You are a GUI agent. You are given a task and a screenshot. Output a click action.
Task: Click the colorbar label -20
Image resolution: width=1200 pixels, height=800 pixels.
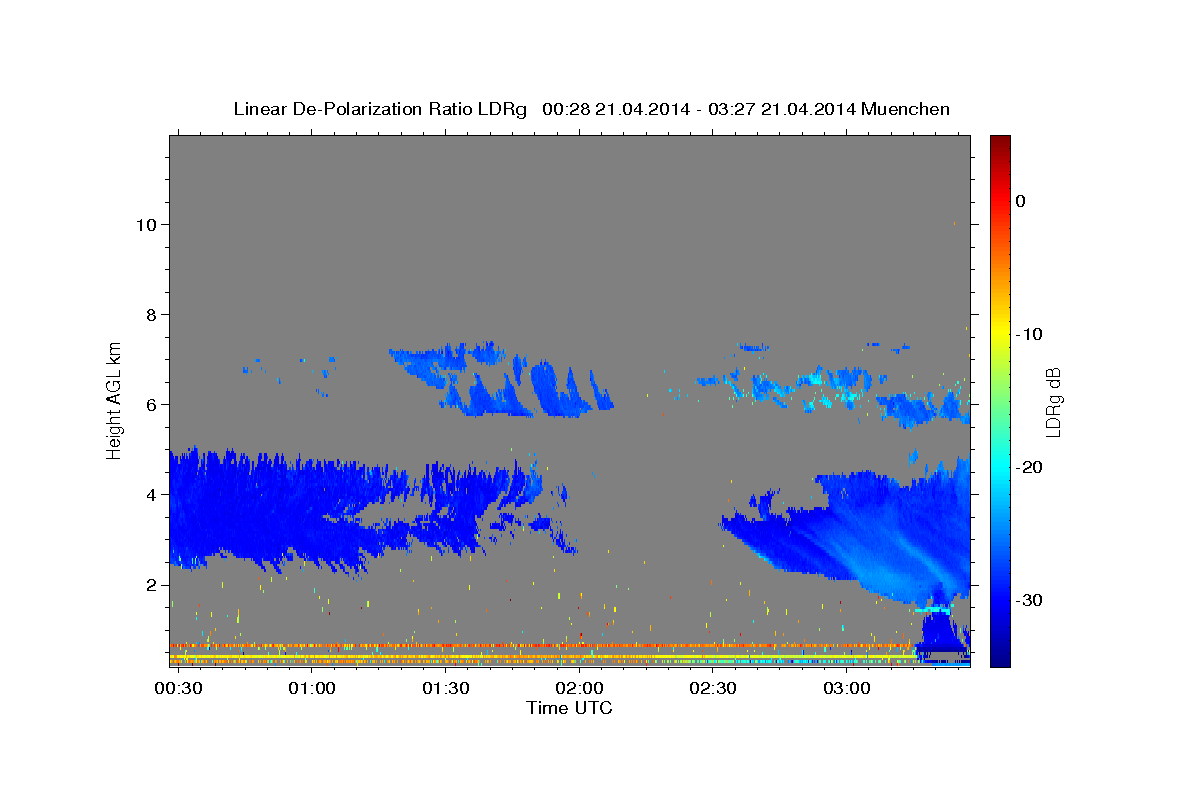tap(1028, 467)
